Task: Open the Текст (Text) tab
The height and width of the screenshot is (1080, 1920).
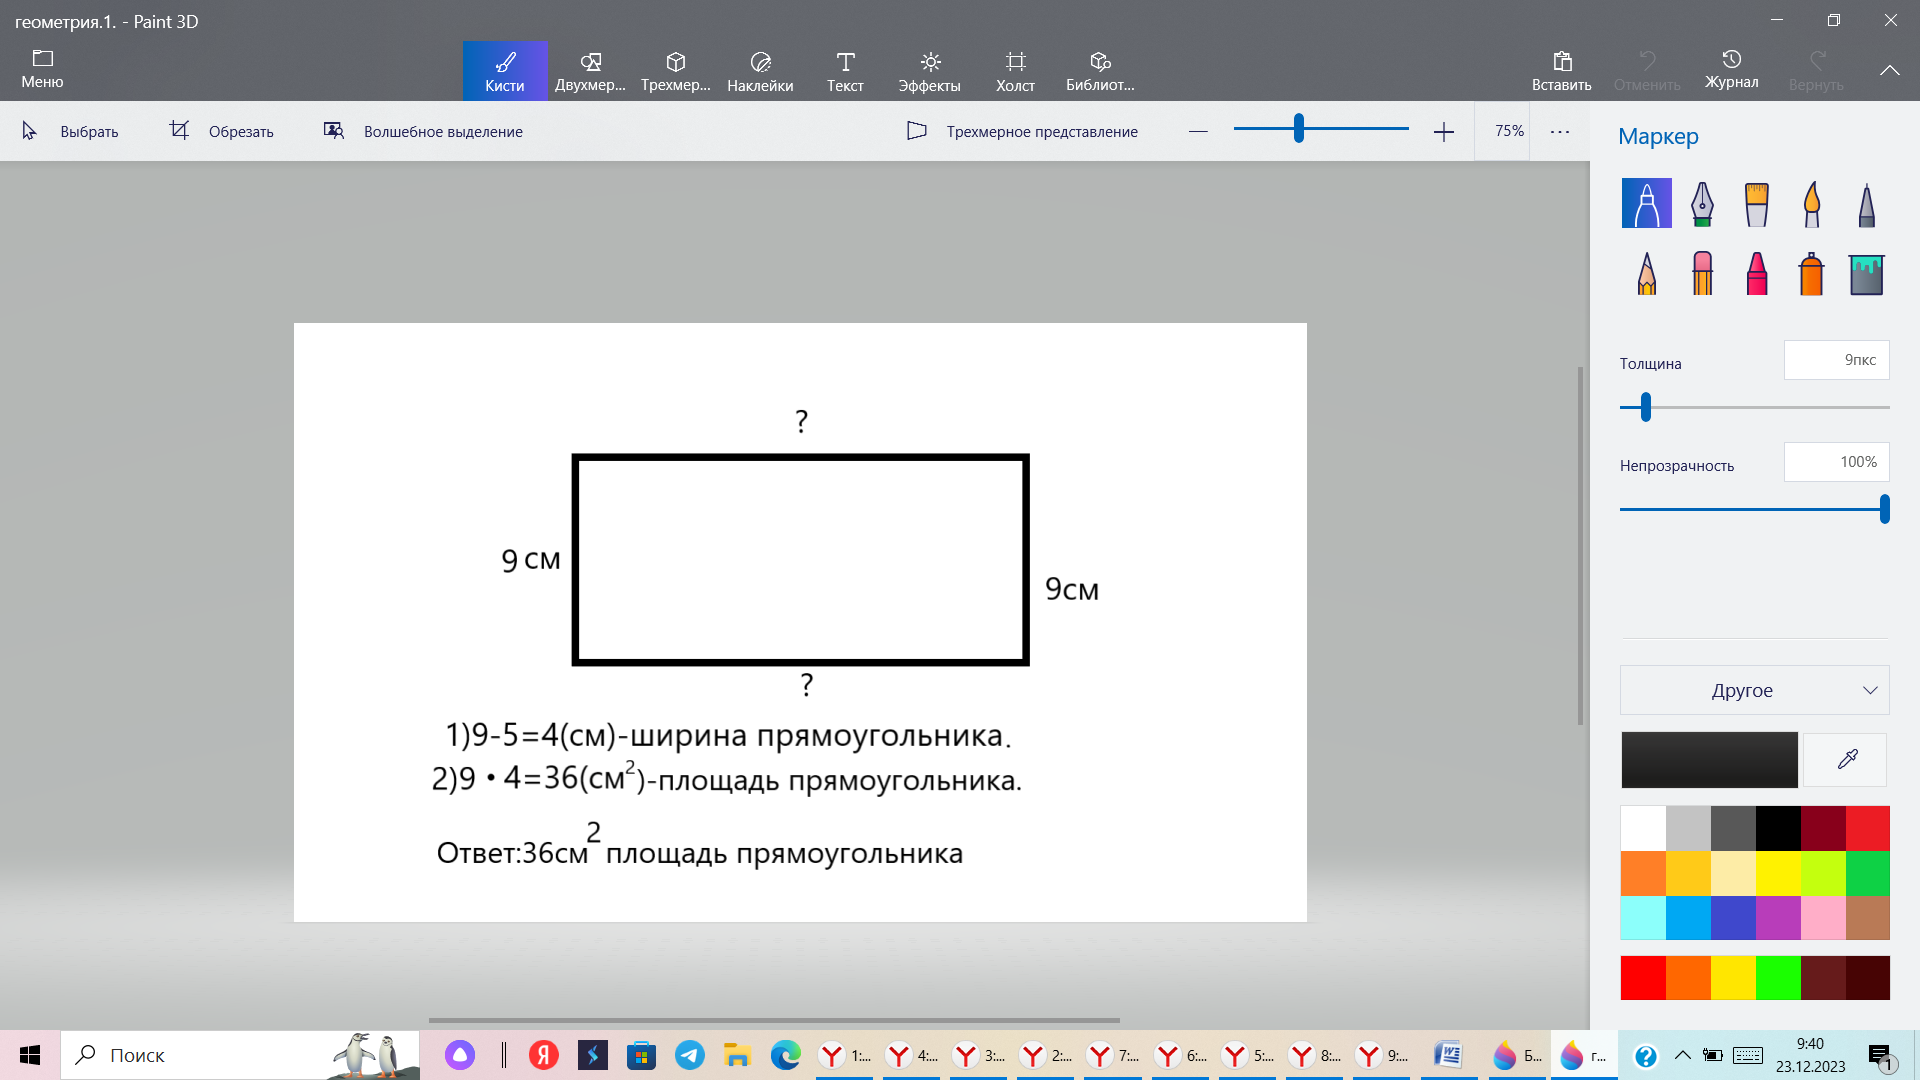Action: (x=845, y=71)
